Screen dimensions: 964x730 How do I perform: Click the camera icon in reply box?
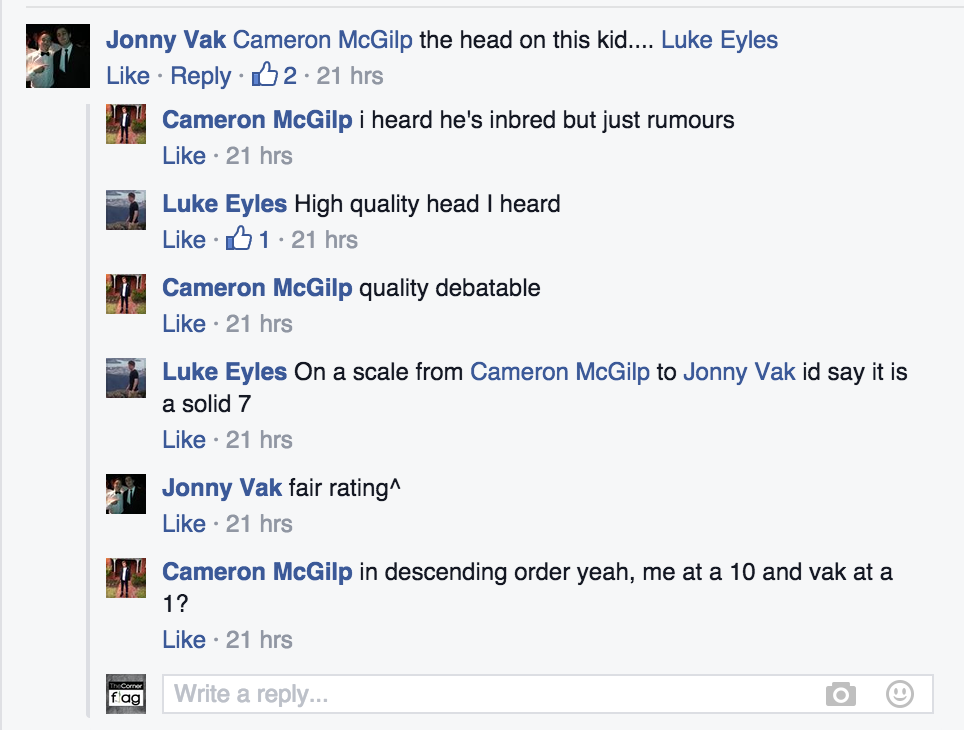(x=841, y=694)
